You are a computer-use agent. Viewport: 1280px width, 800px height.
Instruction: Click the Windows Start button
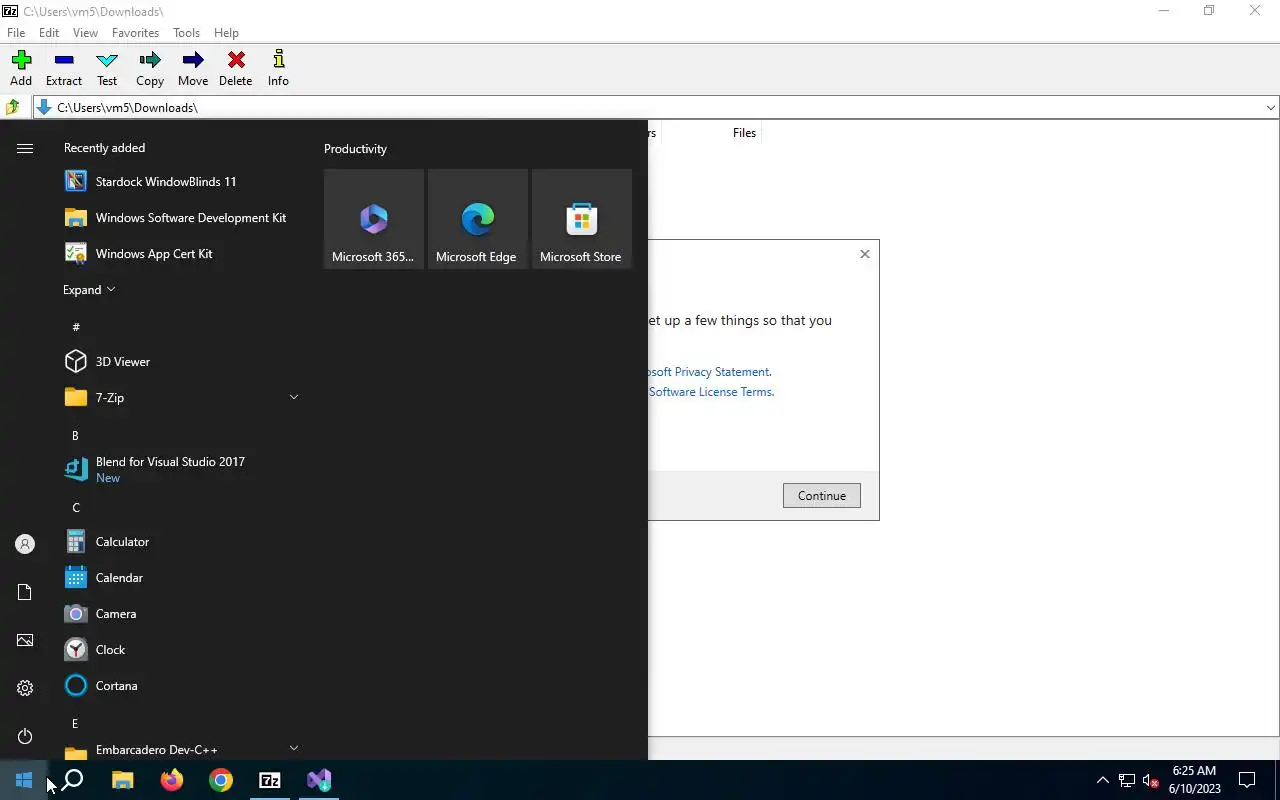(x=24, y=780)
